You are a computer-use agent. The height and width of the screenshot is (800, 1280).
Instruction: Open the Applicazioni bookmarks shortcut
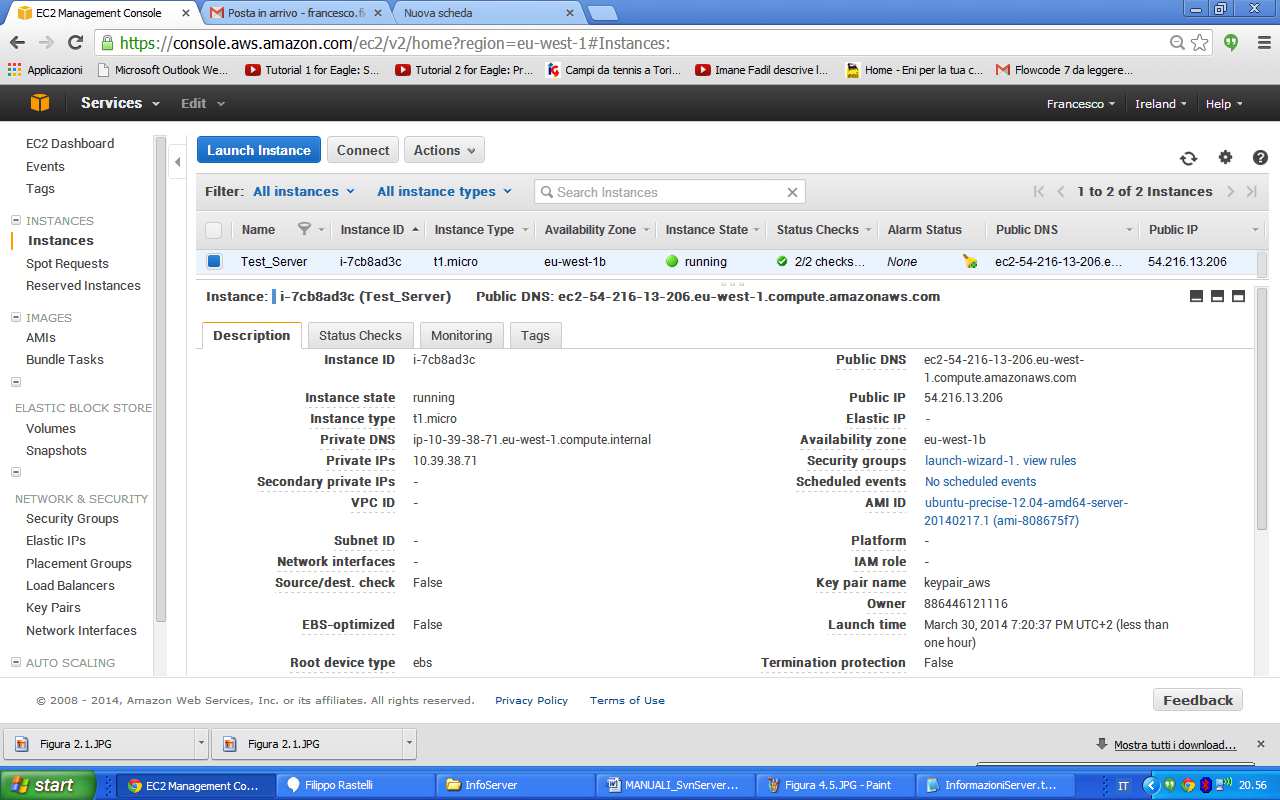pos(45,70)
